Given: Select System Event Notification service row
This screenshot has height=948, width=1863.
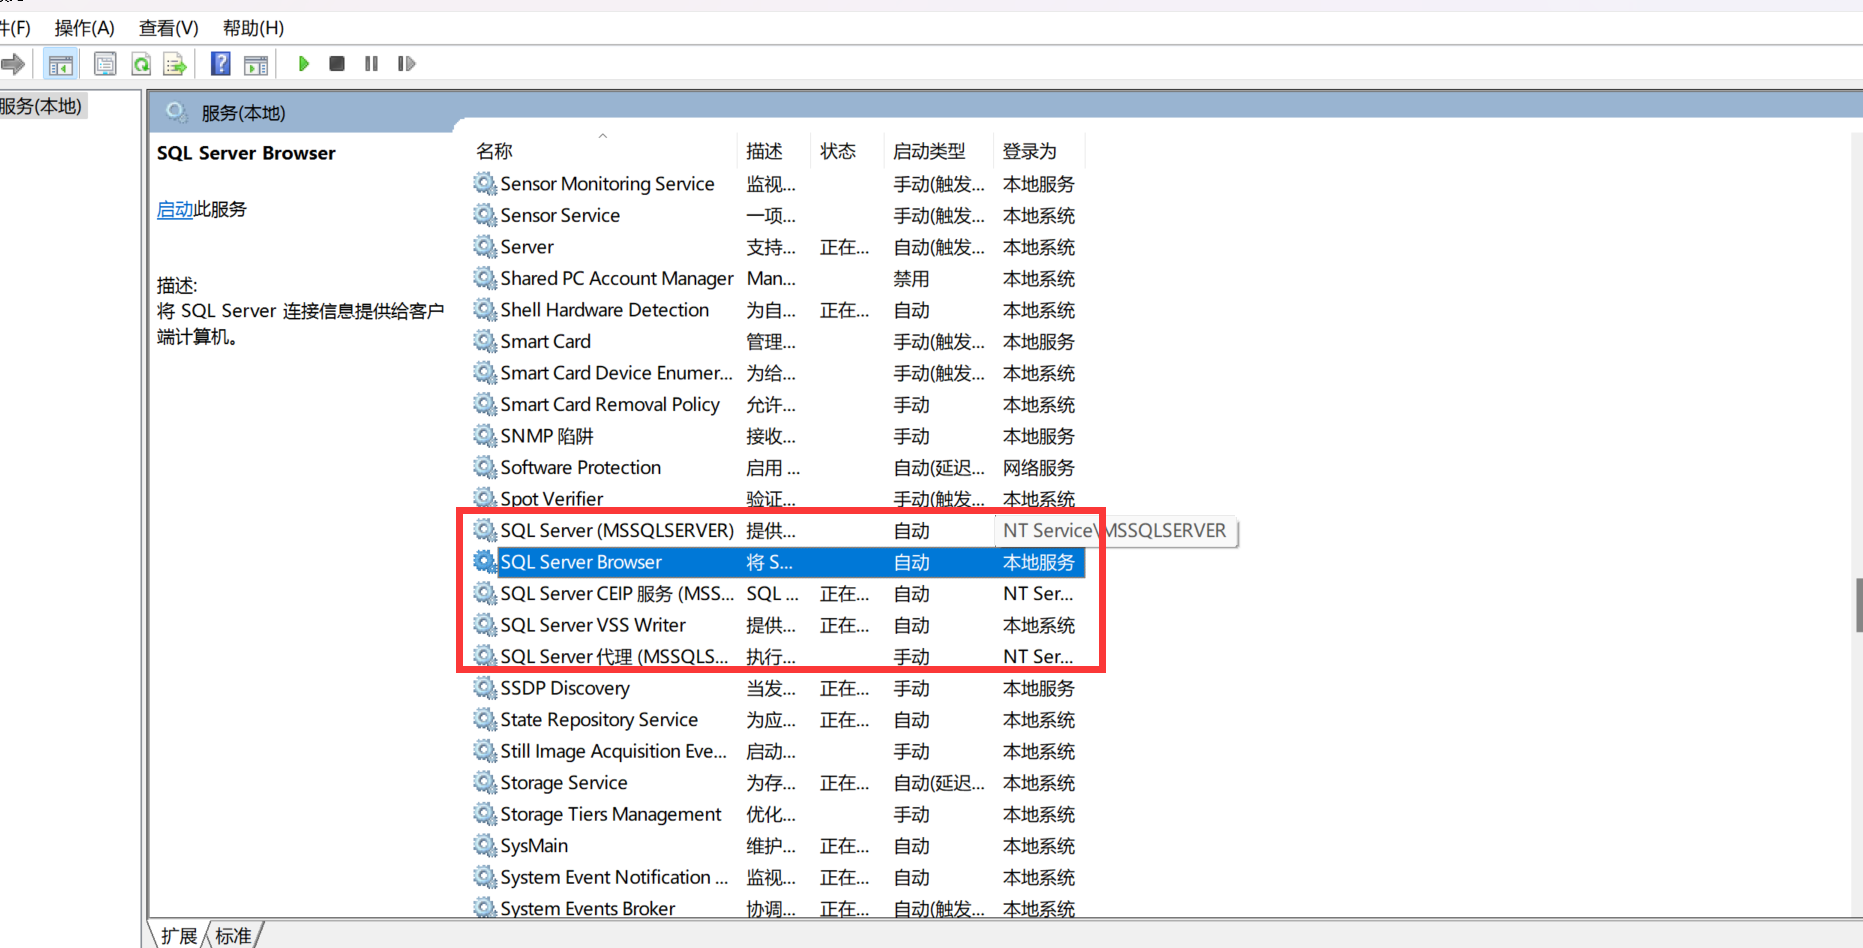Looking at the screenshot, I should tap(778, 877).
